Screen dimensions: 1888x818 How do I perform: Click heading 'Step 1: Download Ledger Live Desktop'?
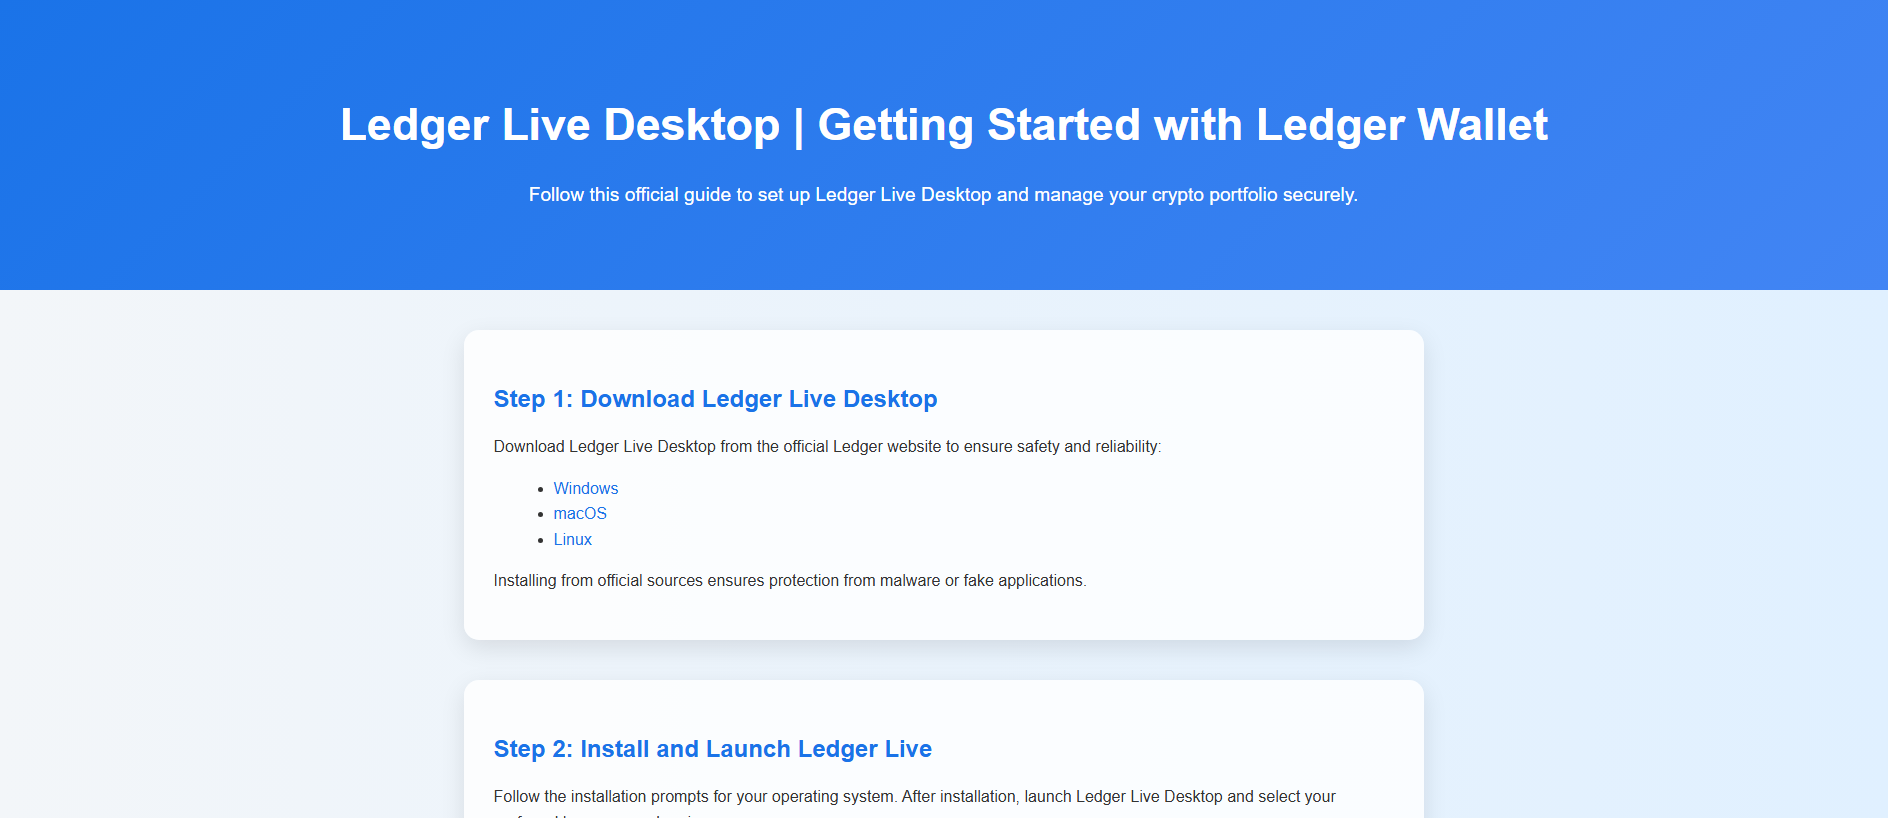[x=715, y=399]
